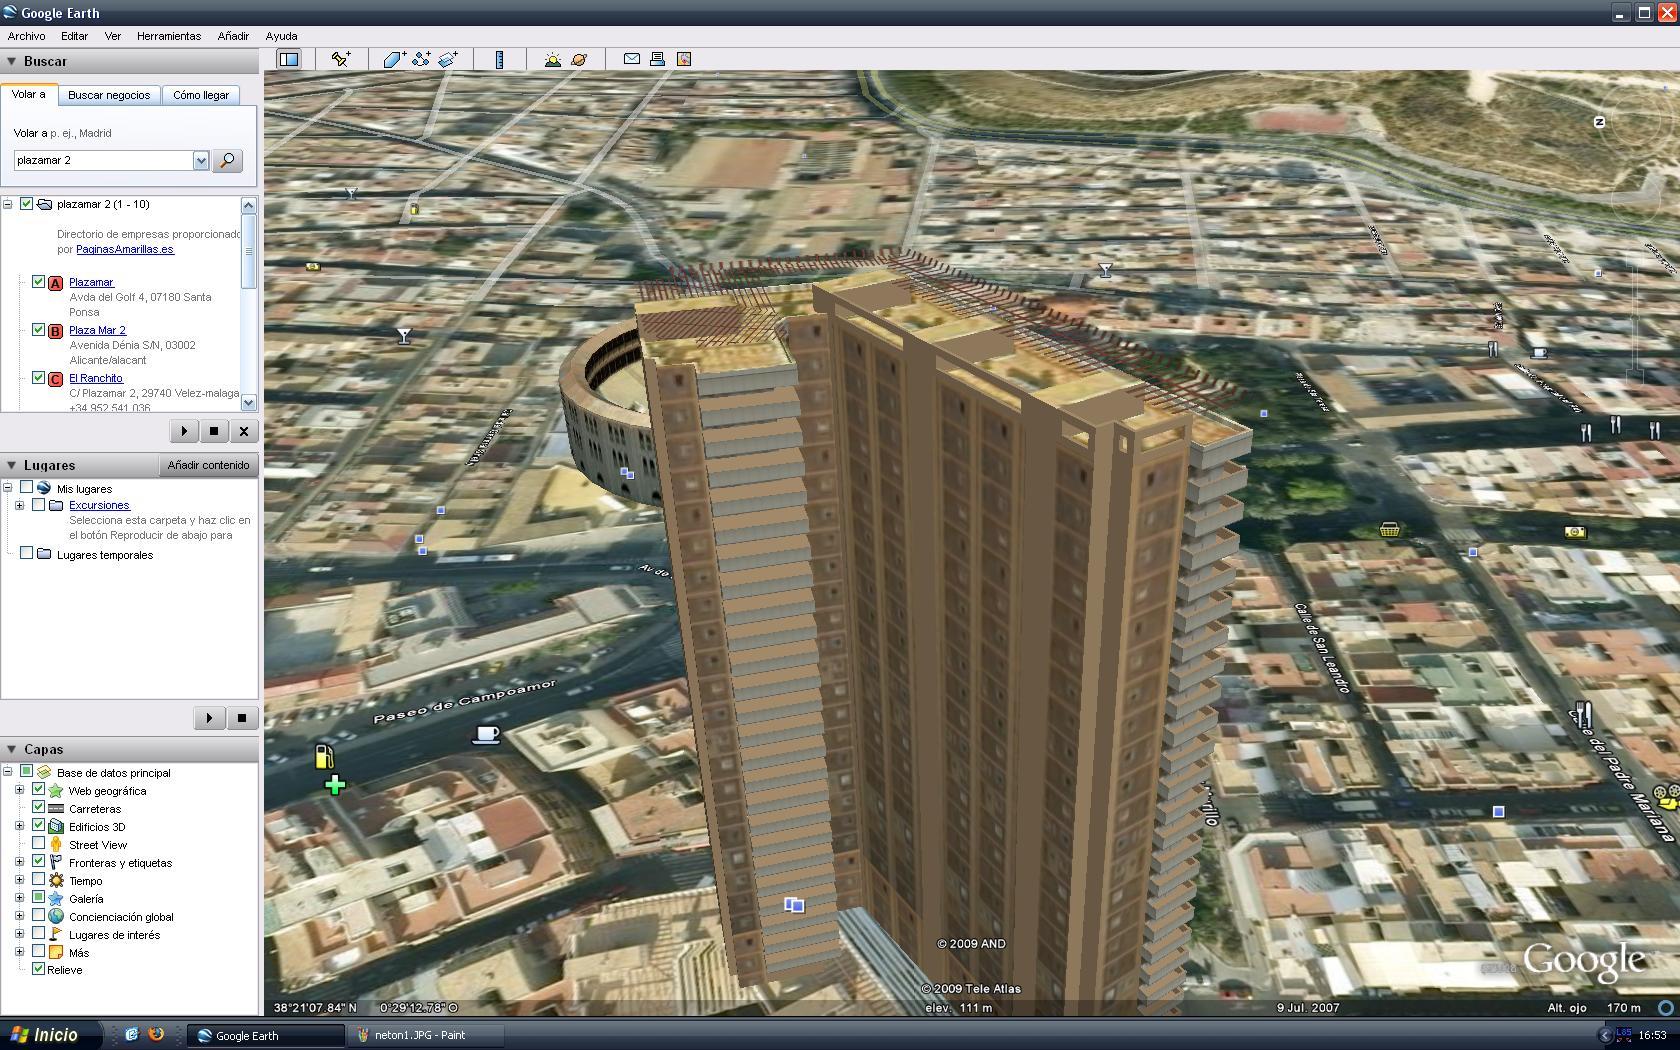
Task: Switch between Earth and Sky planet icon
Action: (579, 60)
